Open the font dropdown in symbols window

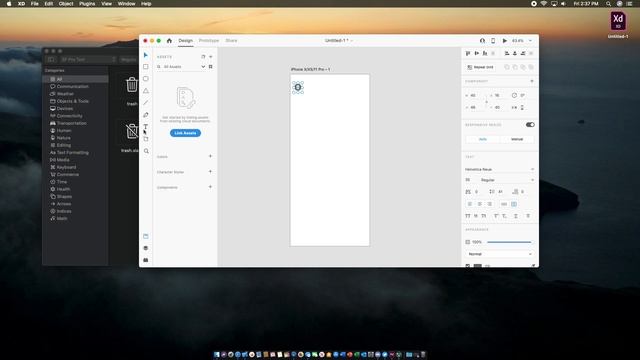tap(88, 60)
